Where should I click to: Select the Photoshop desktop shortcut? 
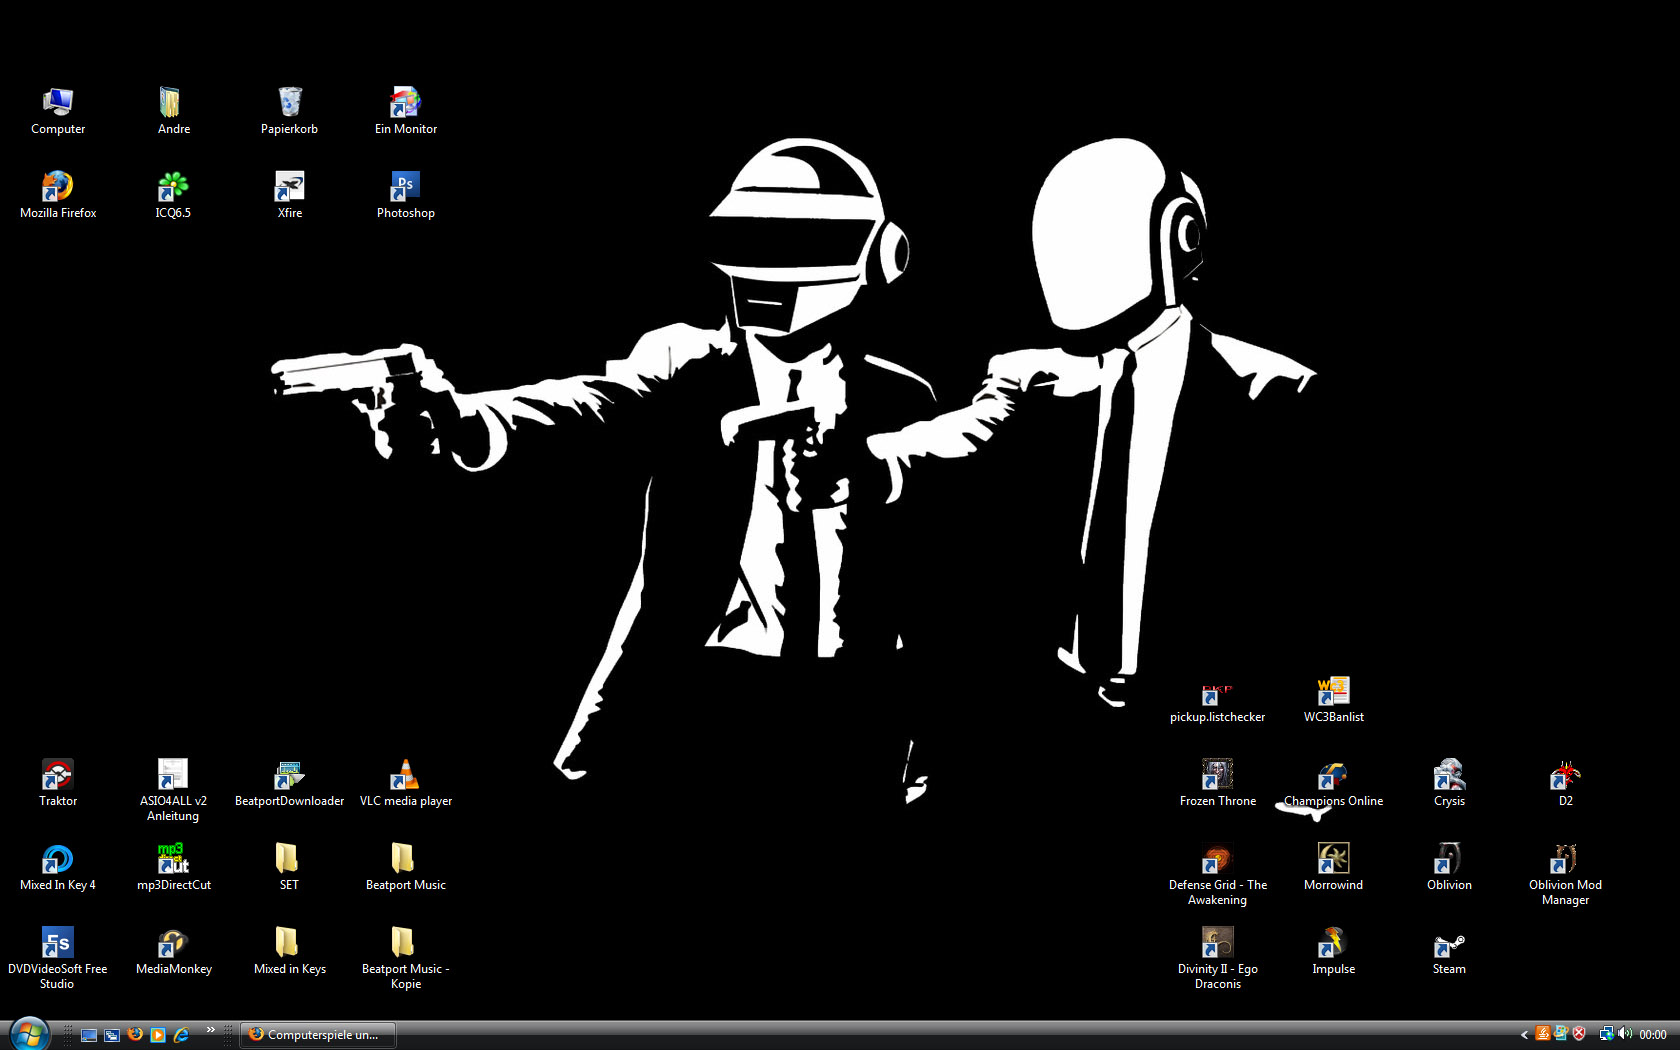point(405,195)
